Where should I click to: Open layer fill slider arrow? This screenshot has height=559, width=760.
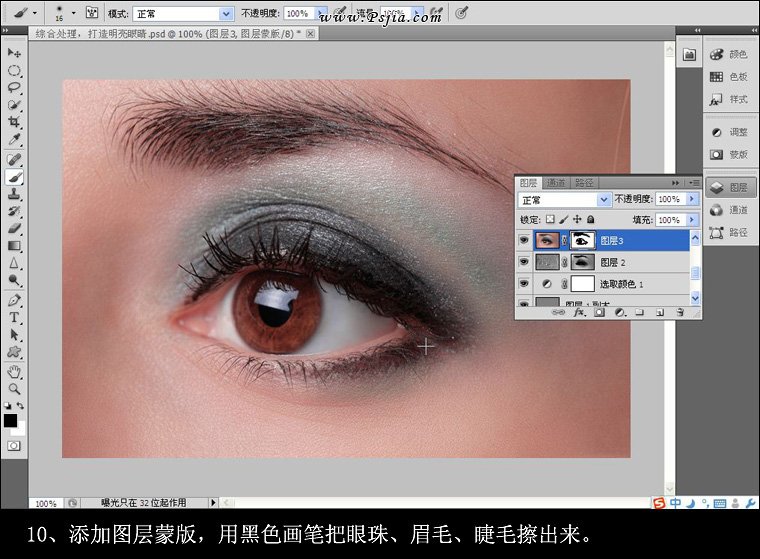pyautogui.click(x=692, y=220)
